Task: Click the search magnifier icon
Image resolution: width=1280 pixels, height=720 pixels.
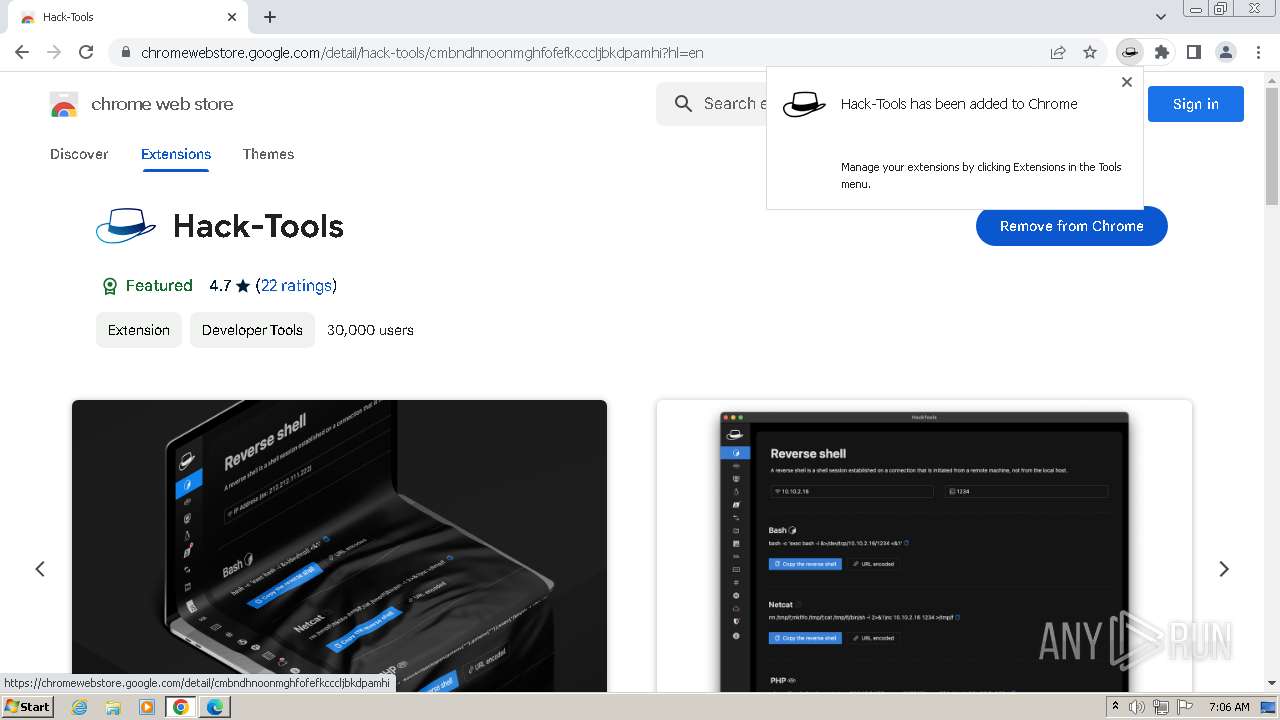Action: pos(683,104)
